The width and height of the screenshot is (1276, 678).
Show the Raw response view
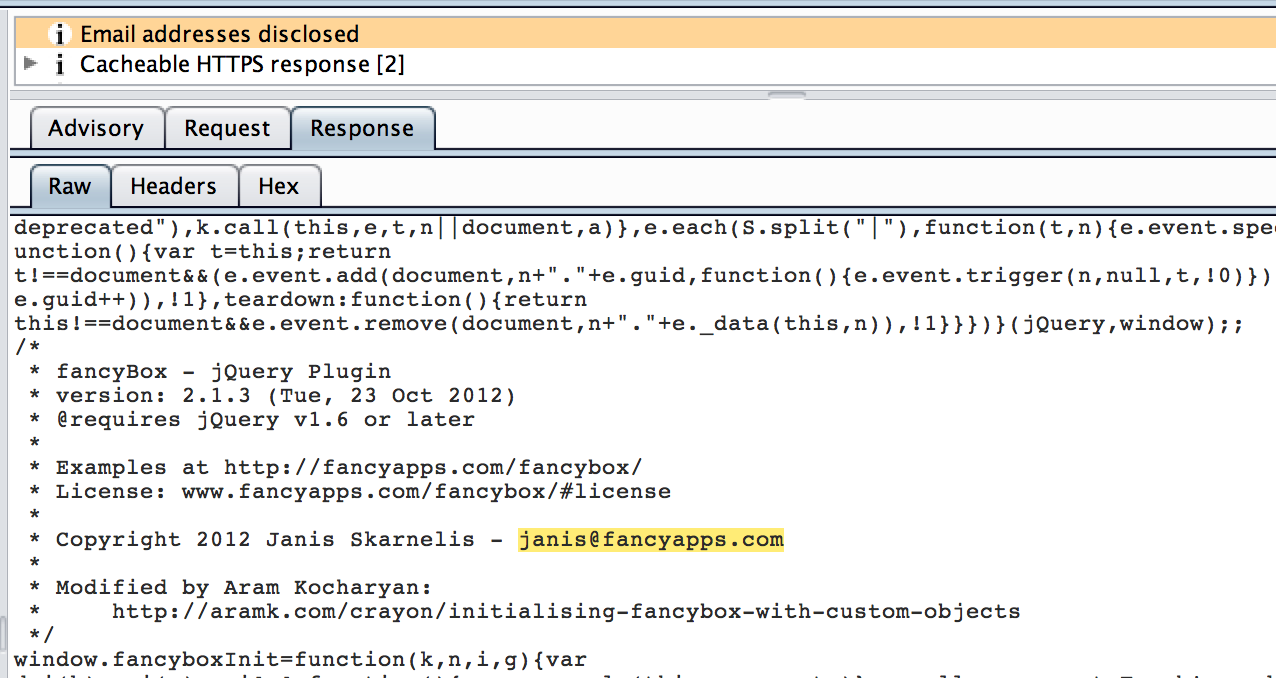[69, 187]
